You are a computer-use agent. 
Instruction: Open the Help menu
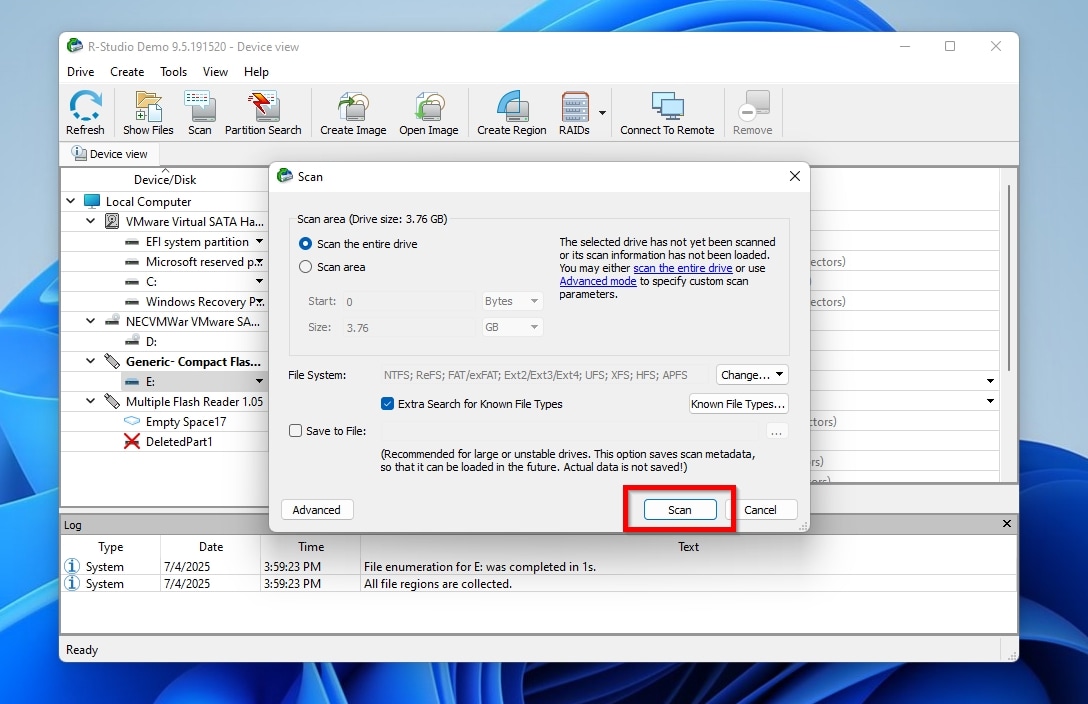coord(256,71)
